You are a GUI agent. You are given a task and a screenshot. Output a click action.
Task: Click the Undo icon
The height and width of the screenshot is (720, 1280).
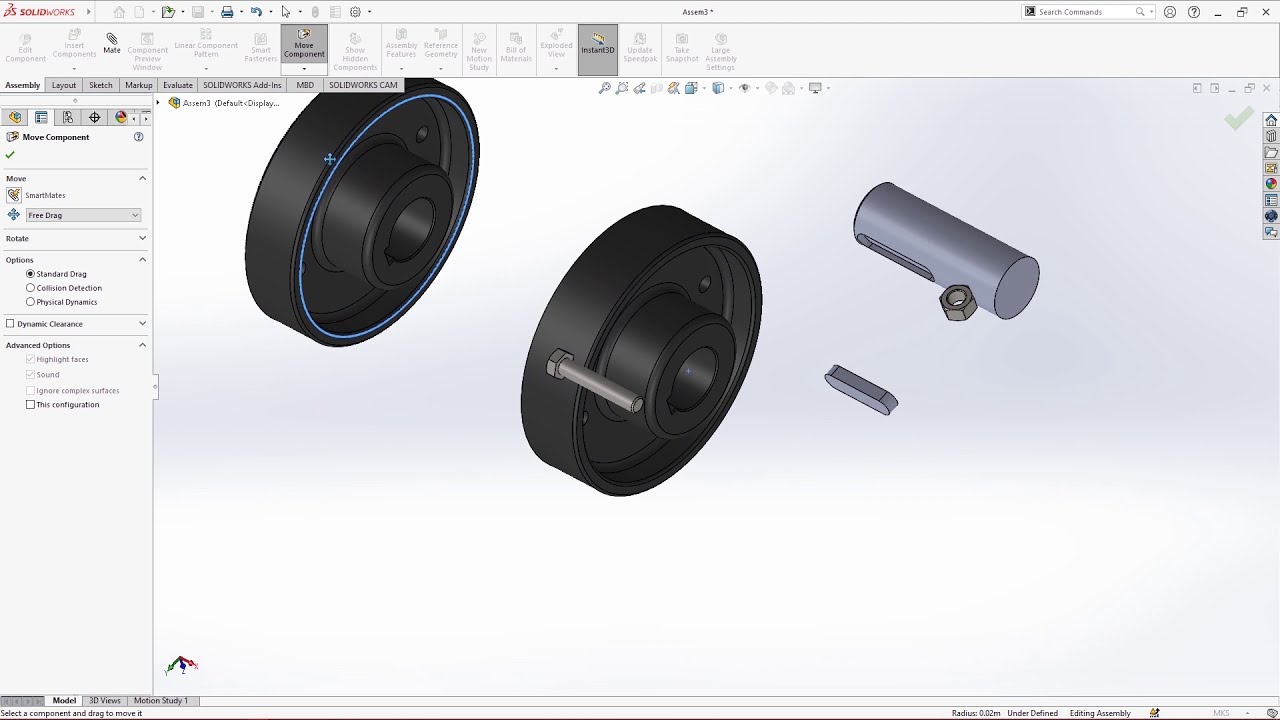(256, 12)
